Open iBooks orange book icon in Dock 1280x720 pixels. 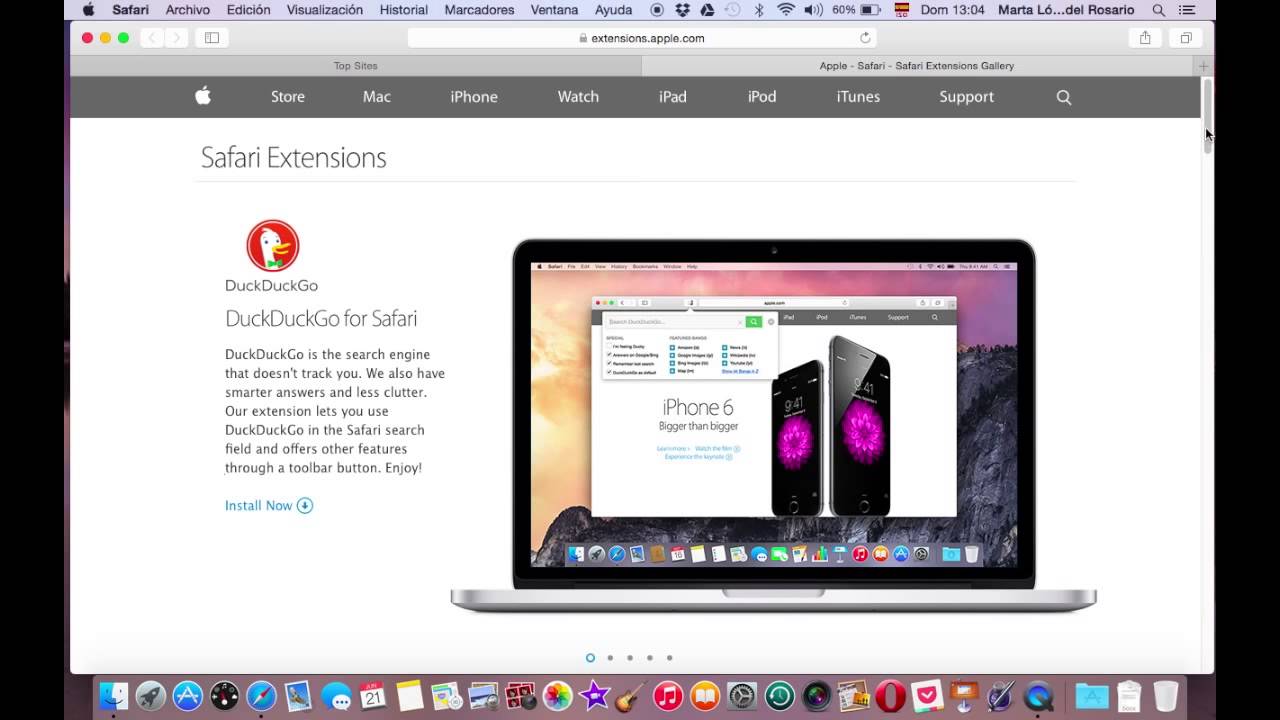704,696
